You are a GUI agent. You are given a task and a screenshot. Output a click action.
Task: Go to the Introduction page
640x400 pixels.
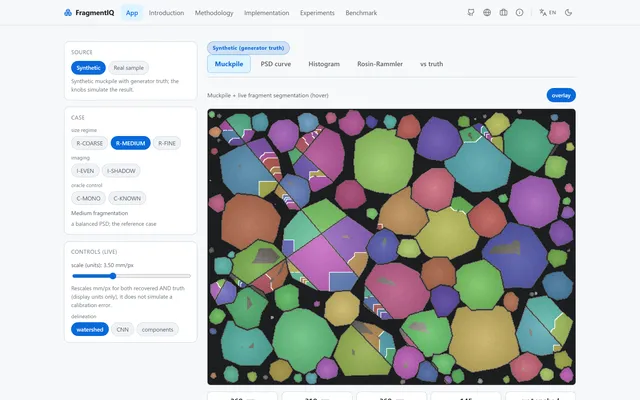[166, 13]
